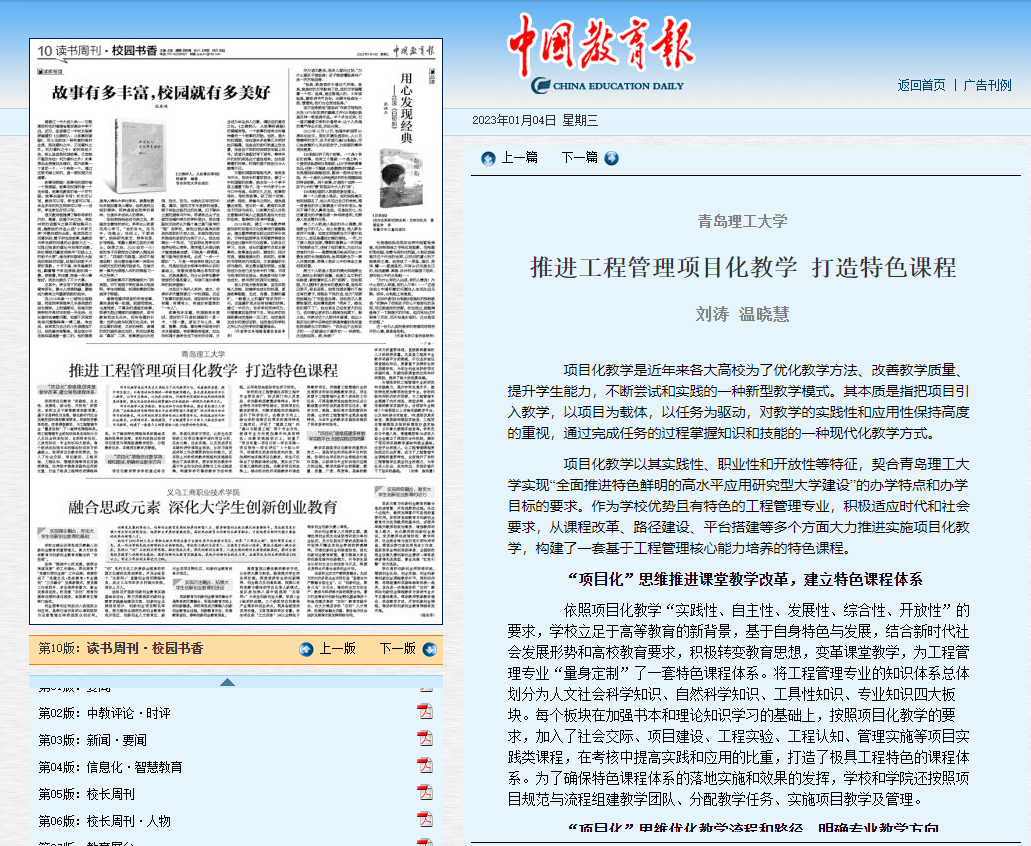
Task: Open PDF icon beside 第04版 信息化·智慧教育
Action: pos(425,766)
